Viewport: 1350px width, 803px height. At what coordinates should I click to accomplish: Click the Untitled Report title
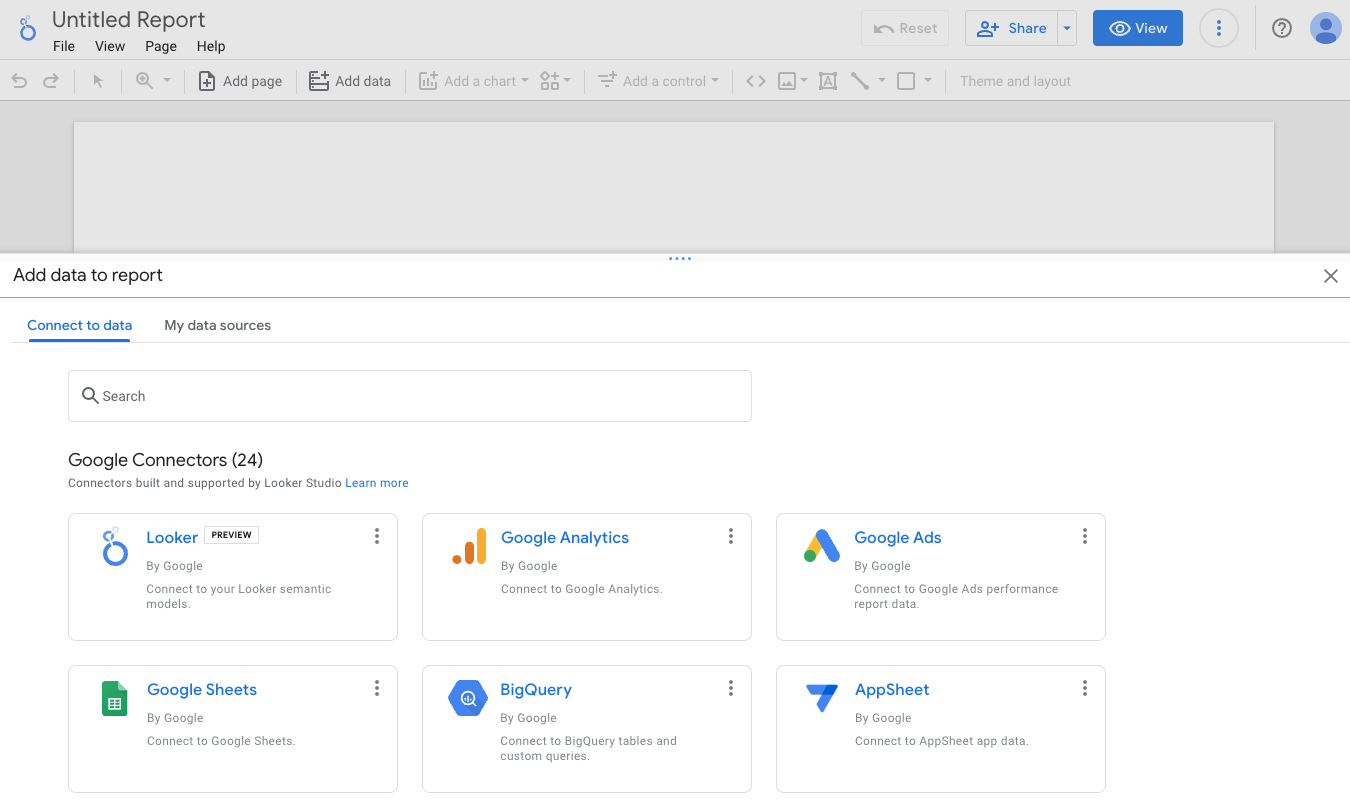pyautogui.click(x=129, y=19)
